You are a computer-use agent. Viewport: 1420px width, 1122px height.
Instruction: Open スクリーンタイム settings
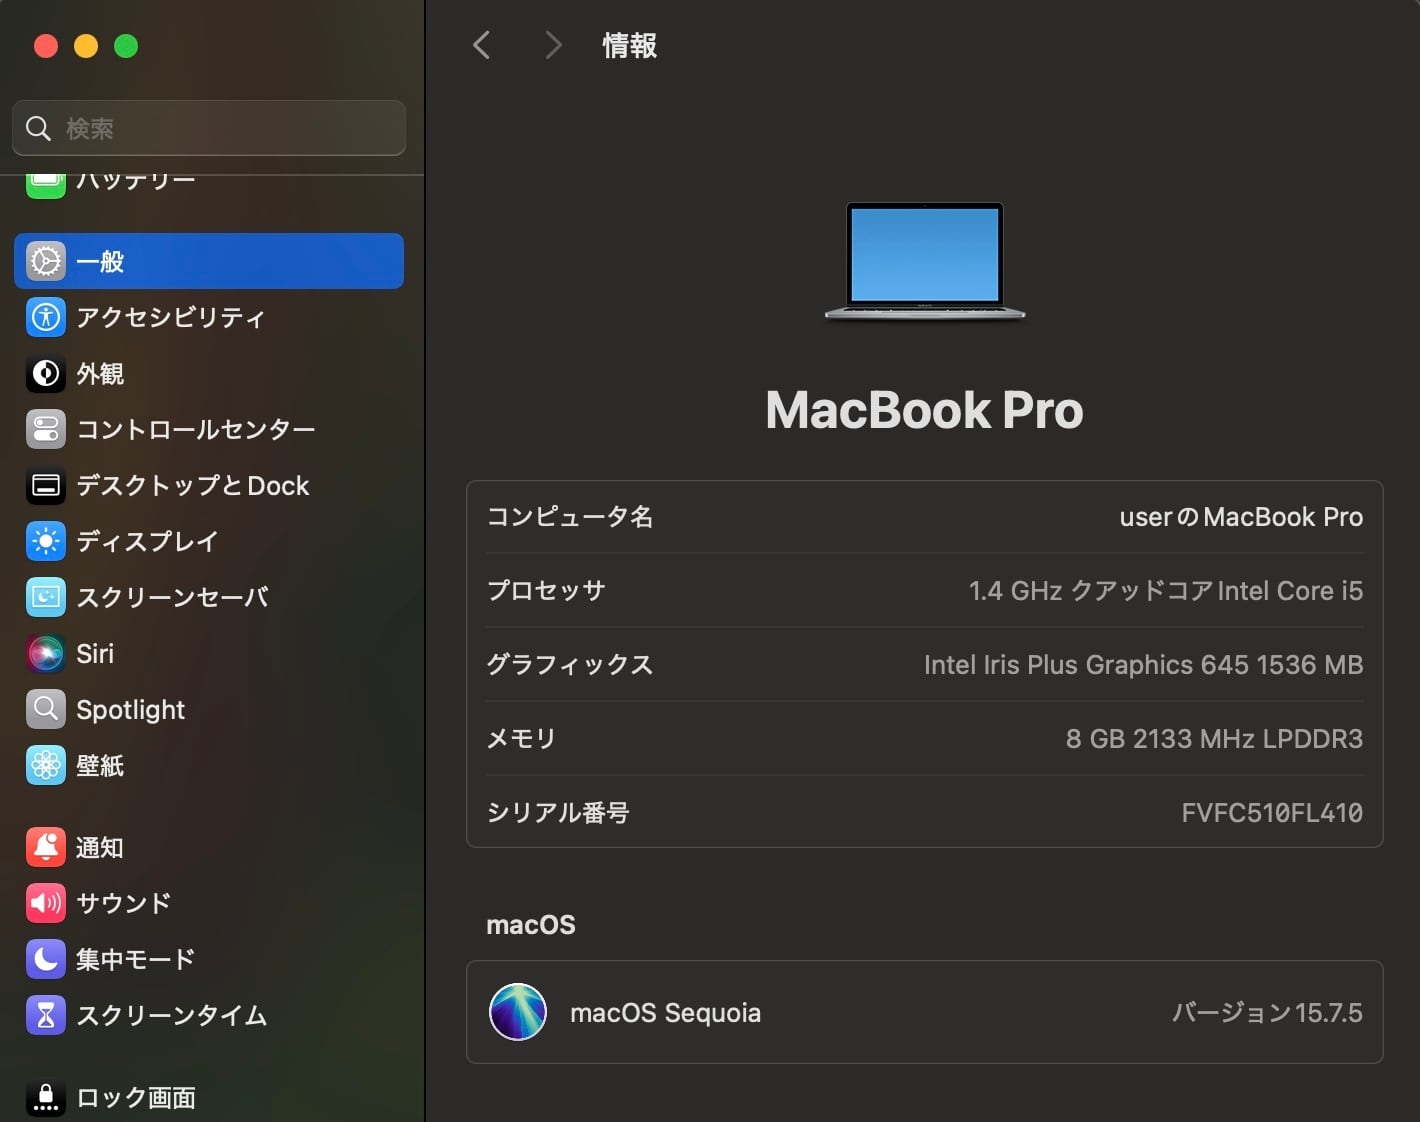point(209,1015)
